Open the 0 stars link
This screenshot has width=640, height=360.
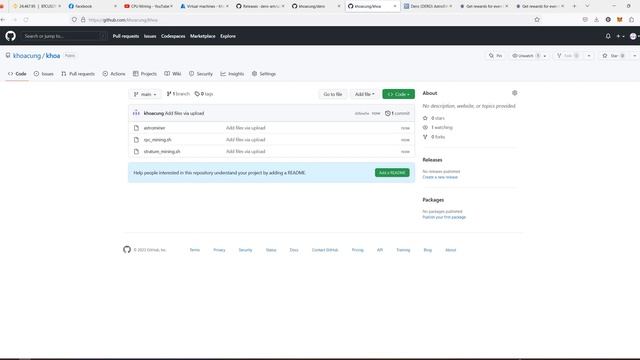coord(434,118)
